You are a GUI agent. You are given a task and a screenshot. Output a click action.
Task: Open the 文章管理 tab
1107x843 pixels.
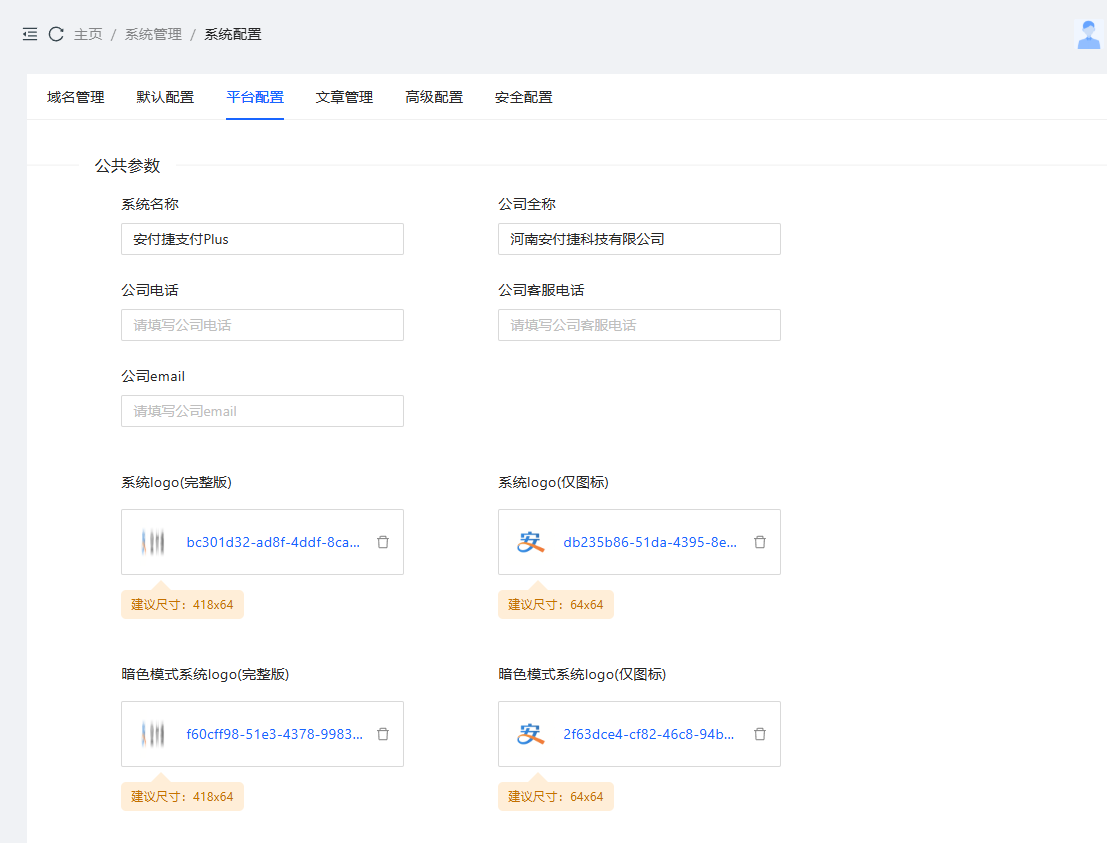[344, 97]
